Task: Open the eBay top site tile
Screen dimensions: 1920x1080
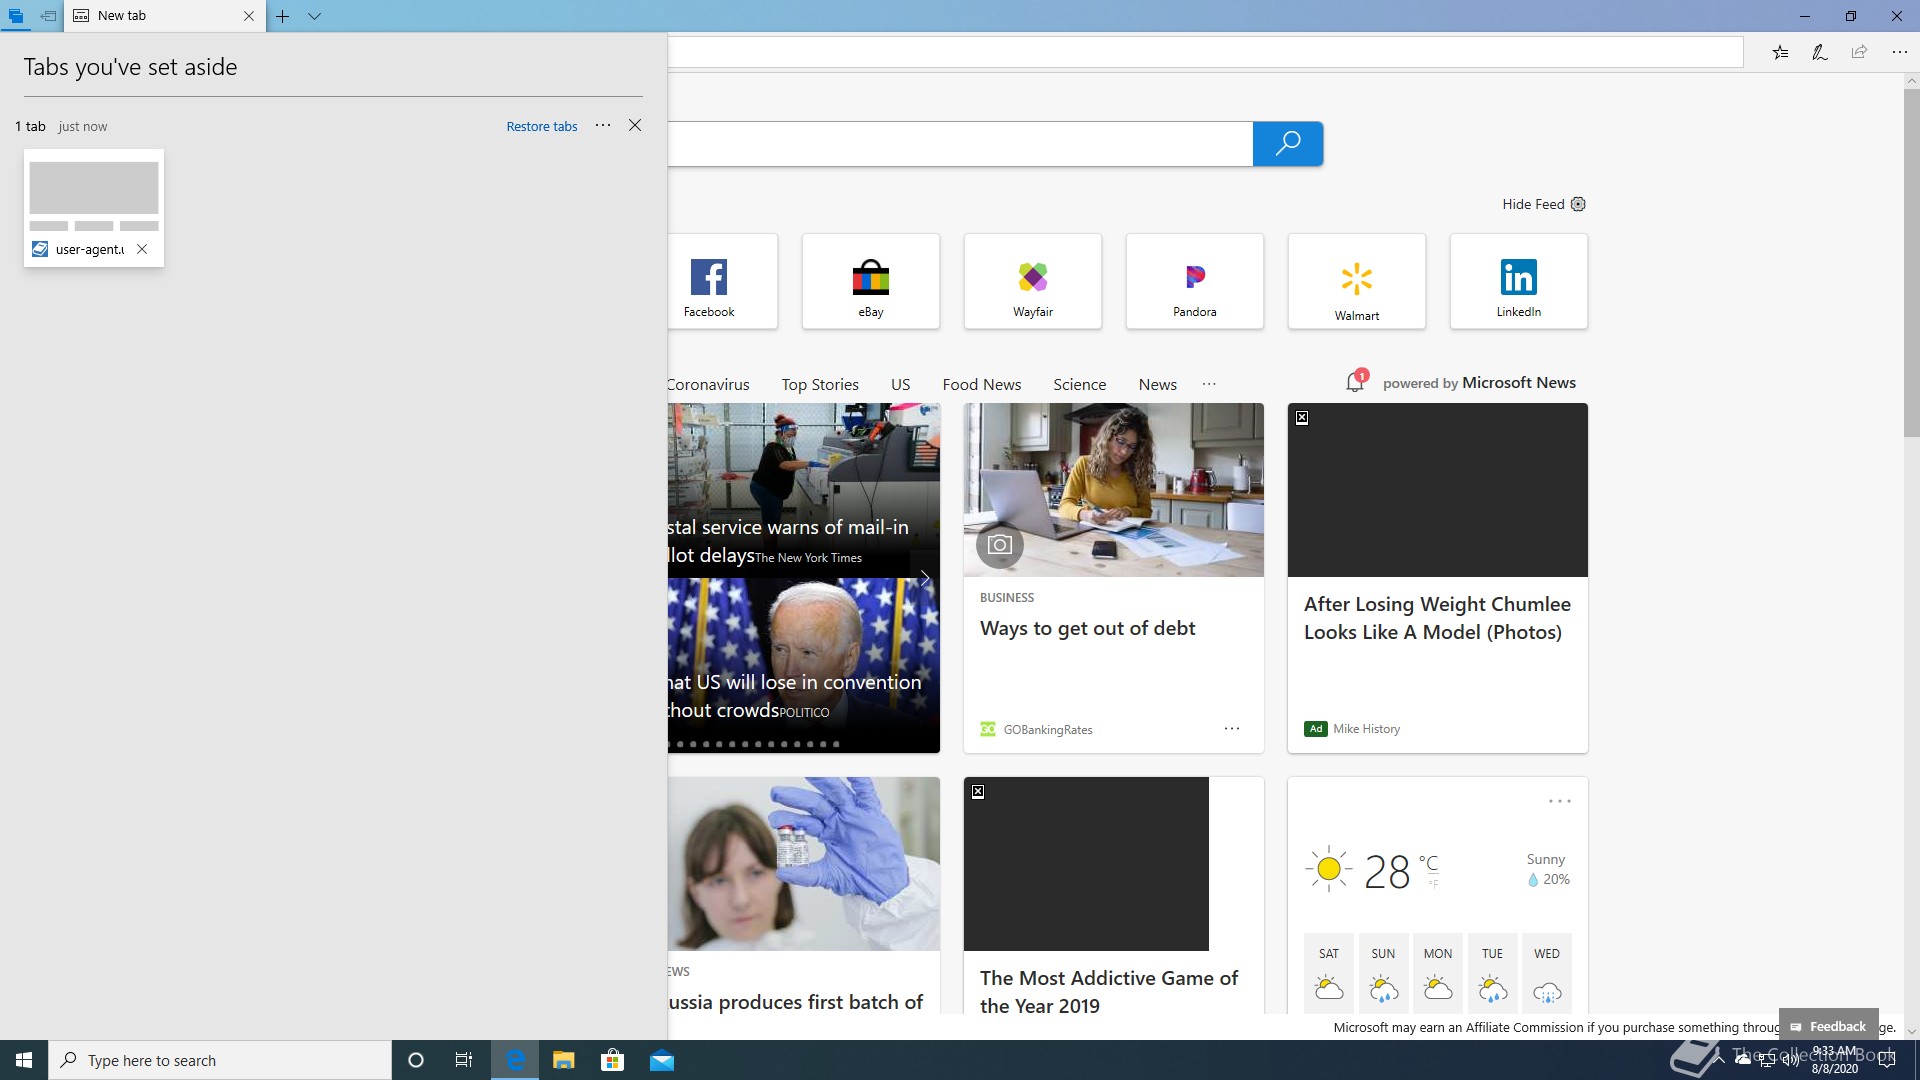Action: coord(871,281)
